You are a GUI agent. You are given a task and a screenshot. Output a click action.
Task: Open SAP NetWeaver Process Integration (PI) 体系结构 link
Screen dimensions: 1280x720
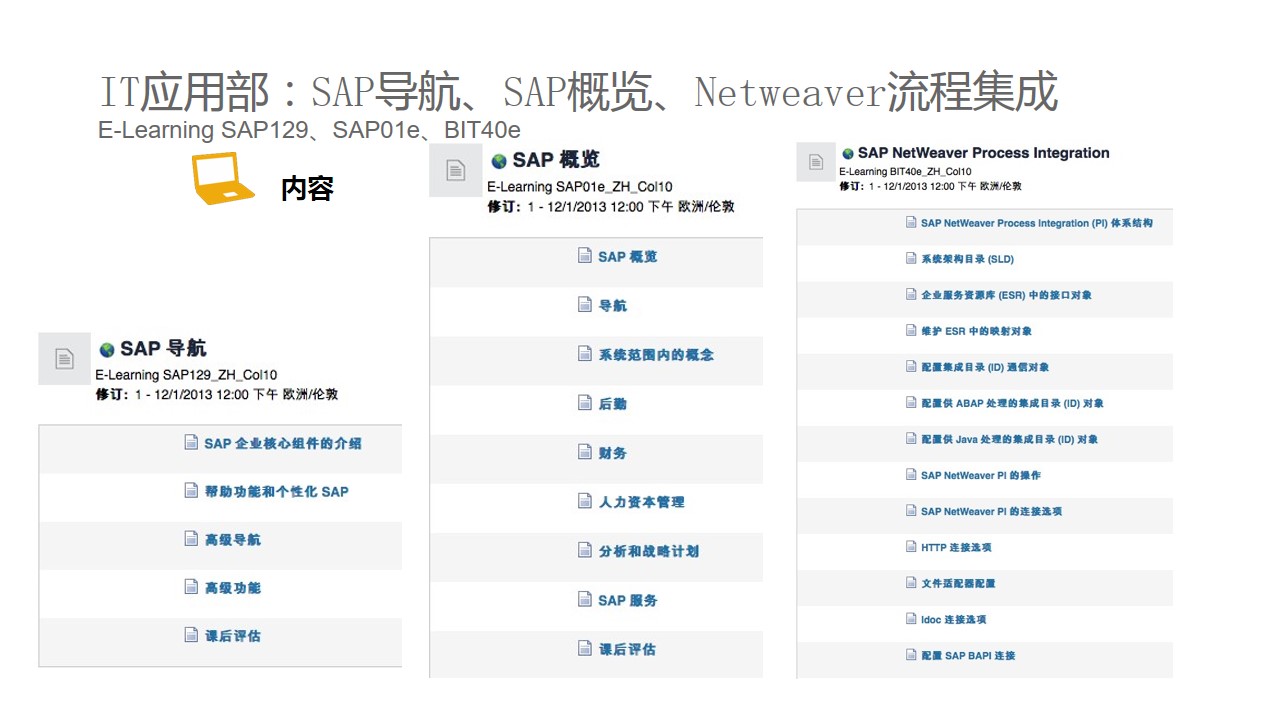pos(1036,223)
